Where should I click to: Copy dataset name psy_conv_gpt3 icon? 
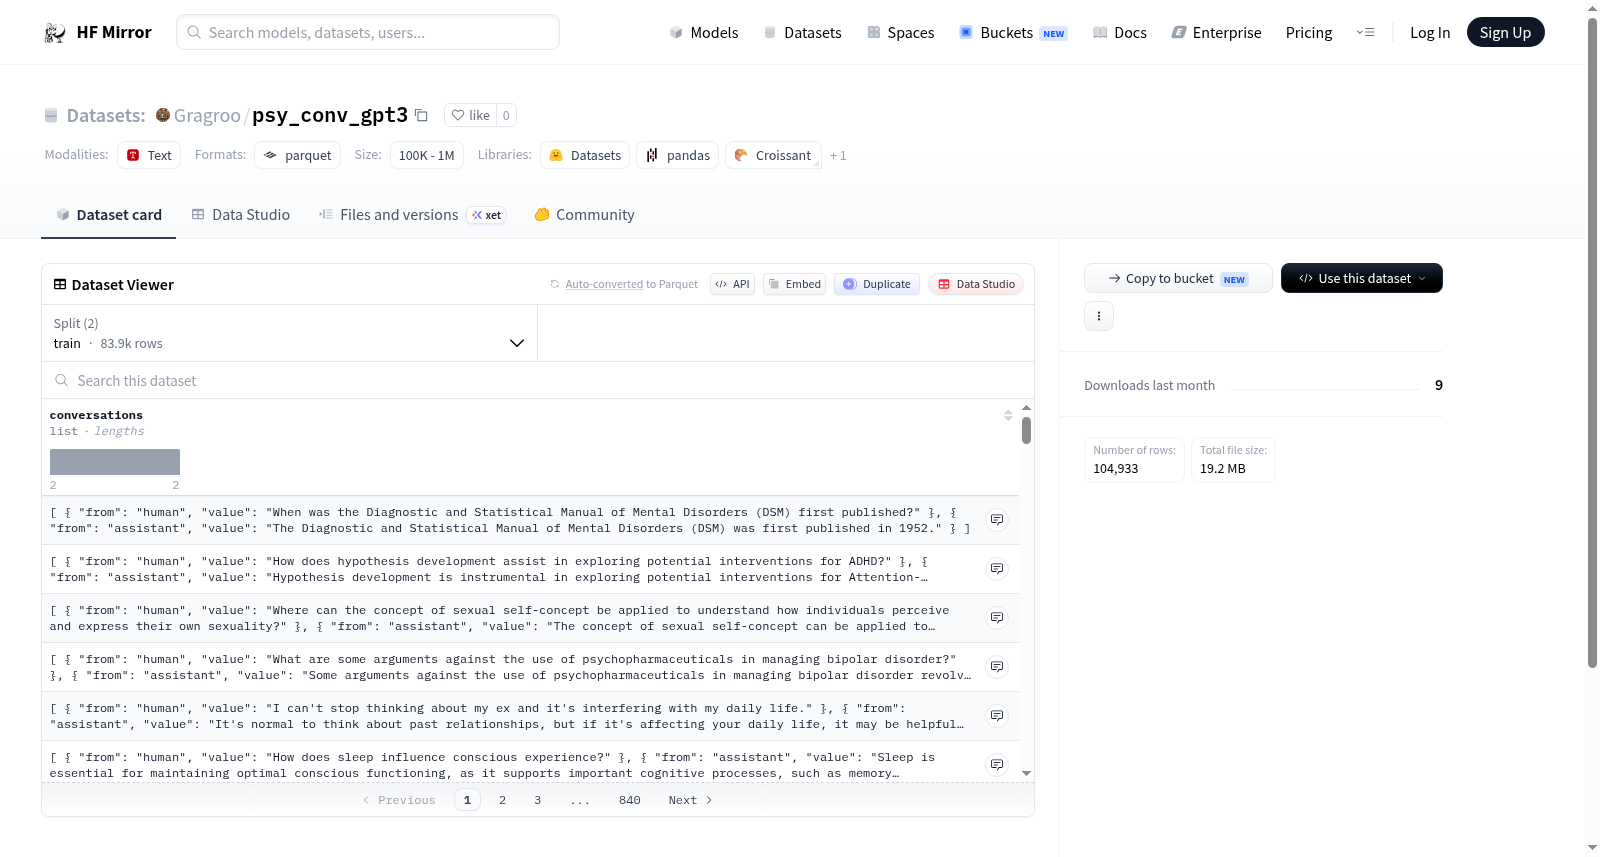pos(421,115)
